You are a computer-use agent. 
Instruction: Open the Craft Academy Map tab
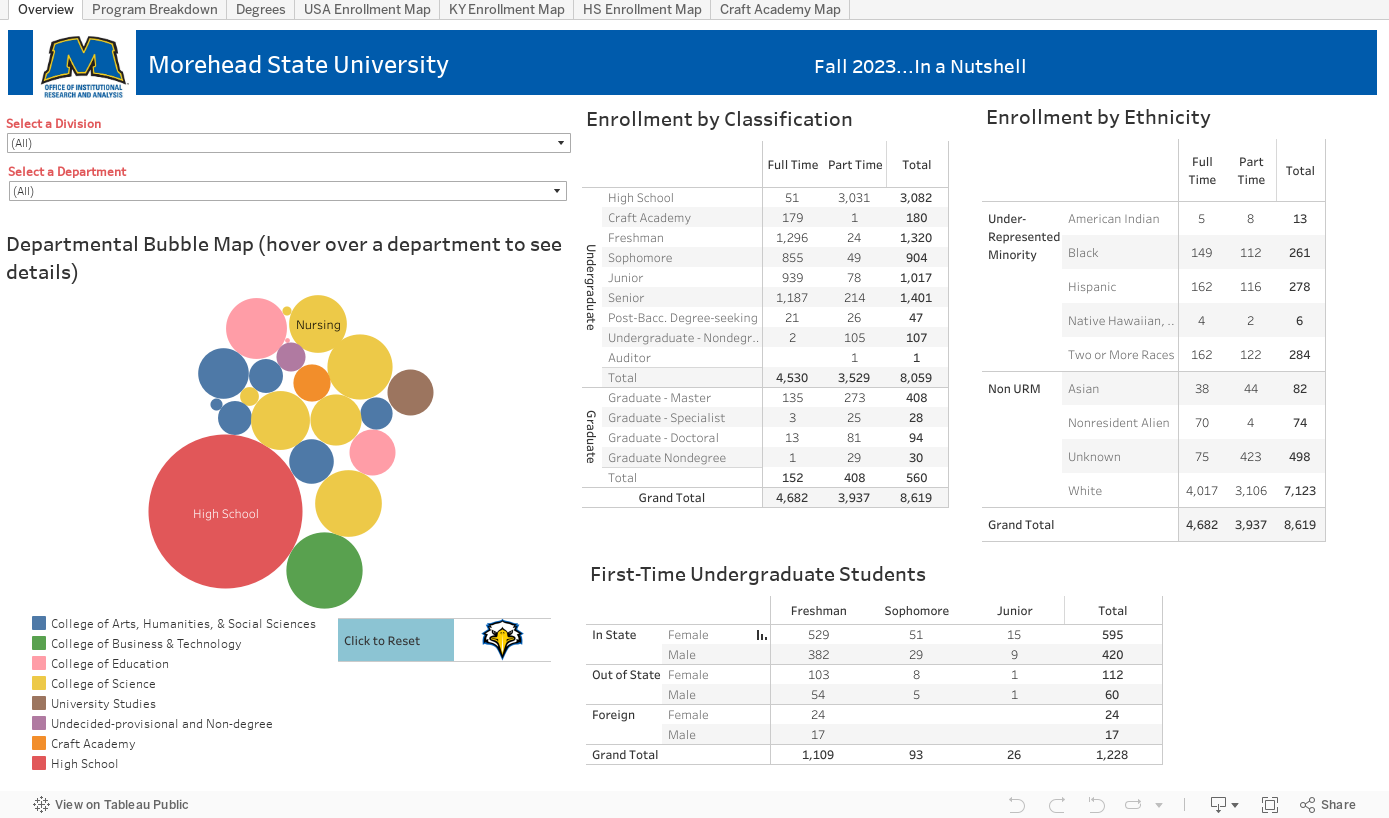(x=780, y=9)
